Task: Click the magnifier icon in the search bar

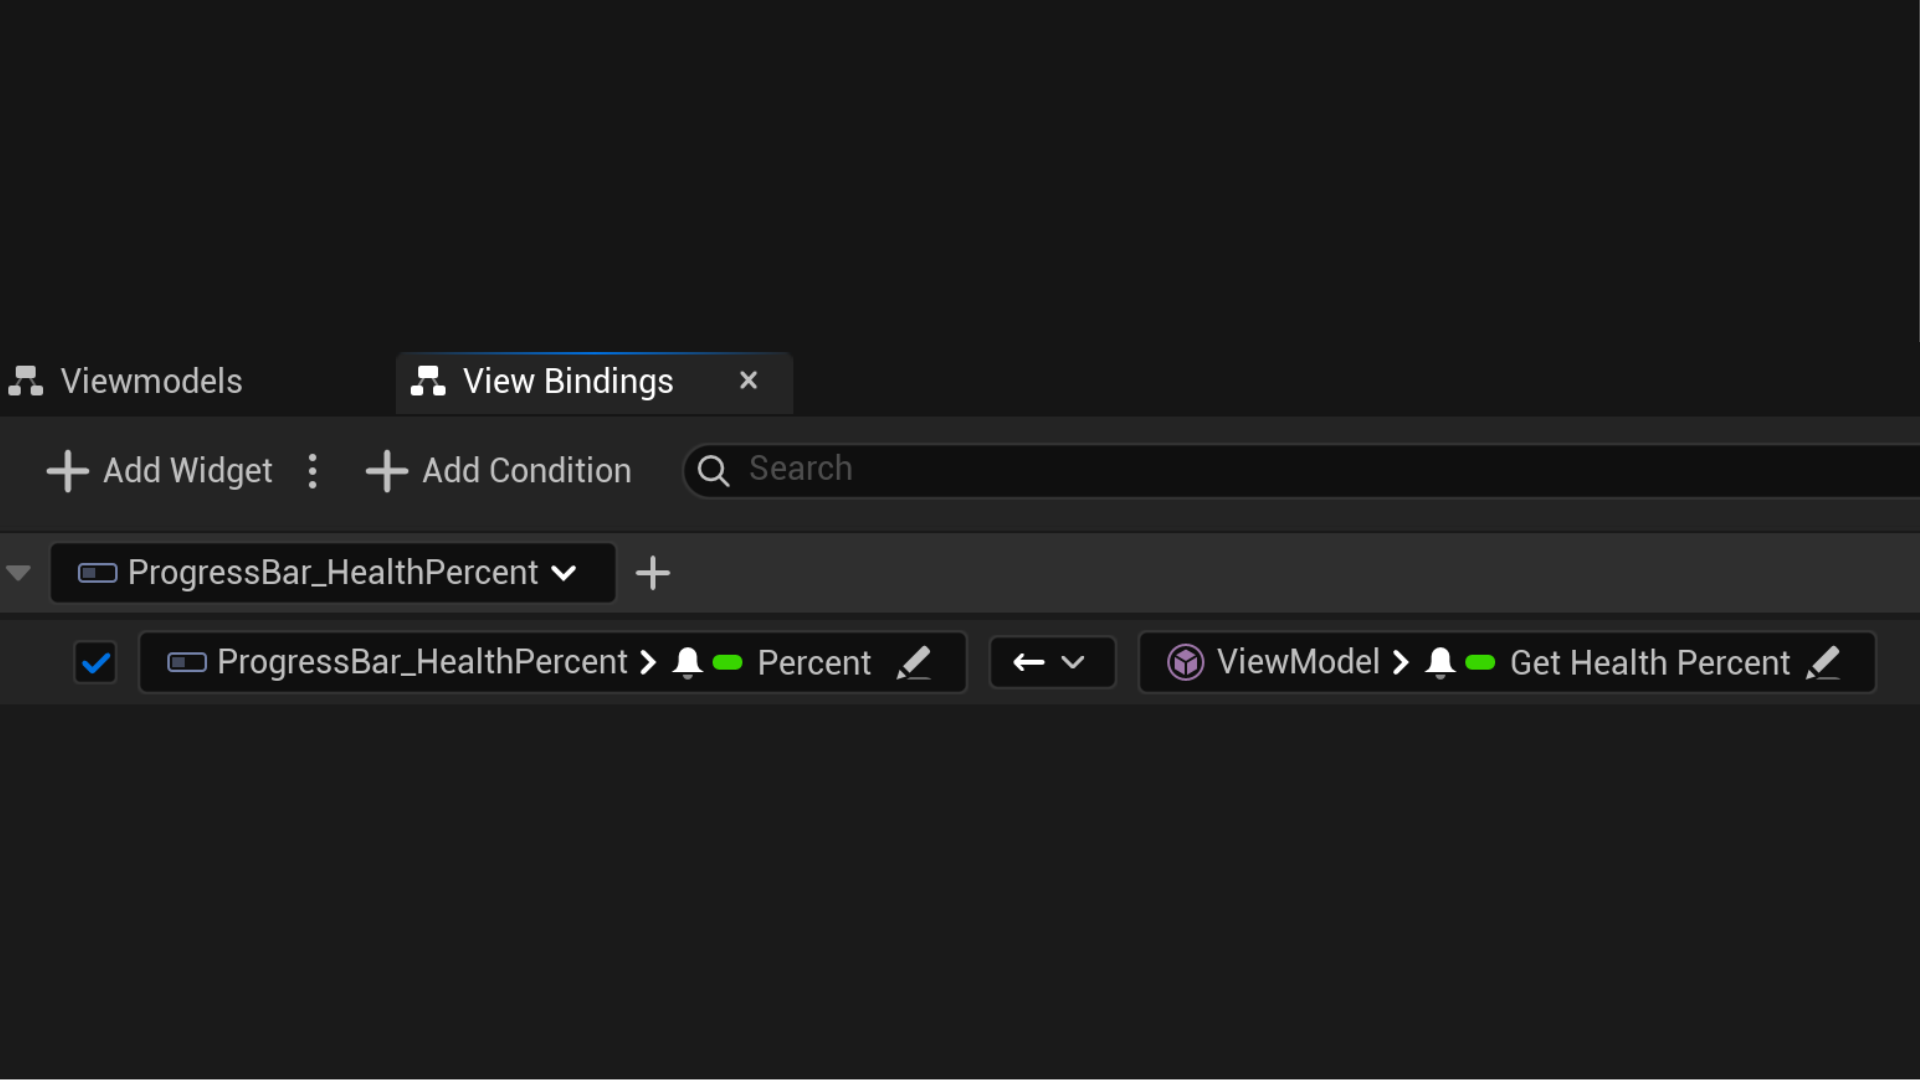Action: [713, 470]
